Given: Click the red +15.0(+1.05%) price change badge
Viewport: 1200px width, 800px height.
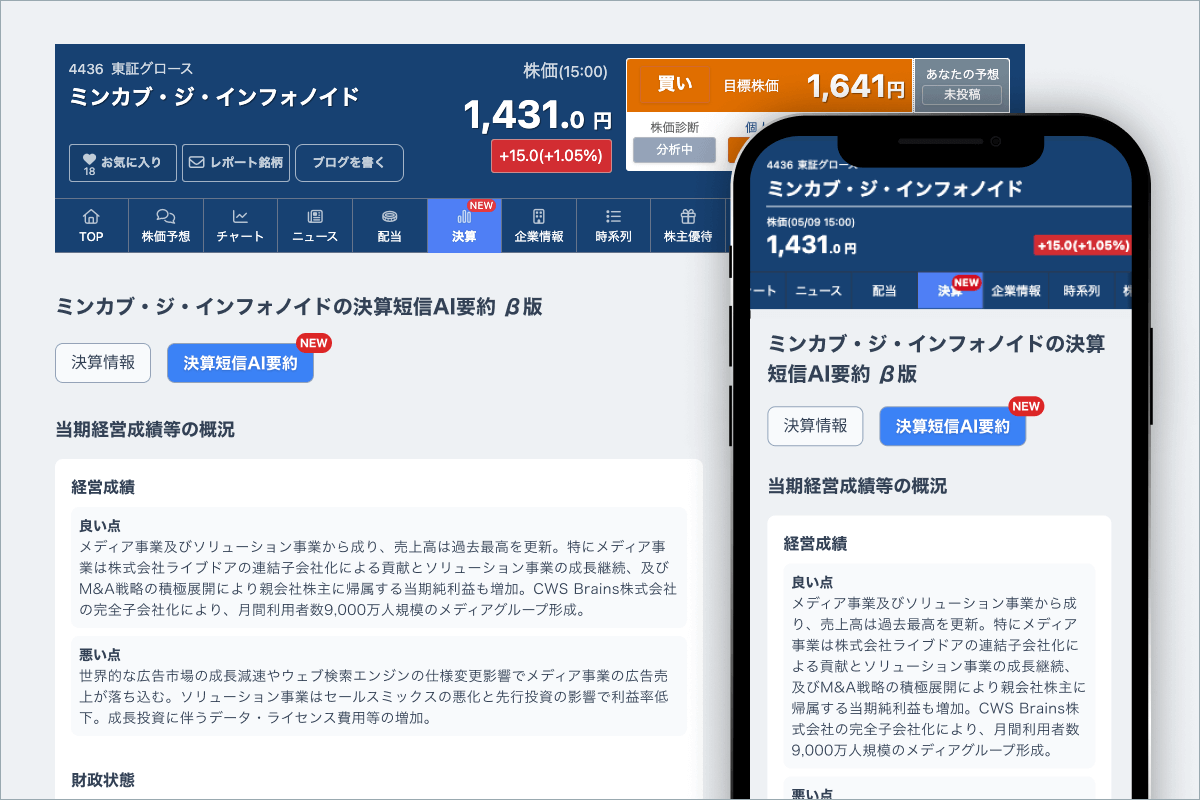Looking at the screenshot, I should (x=551, y=156).
